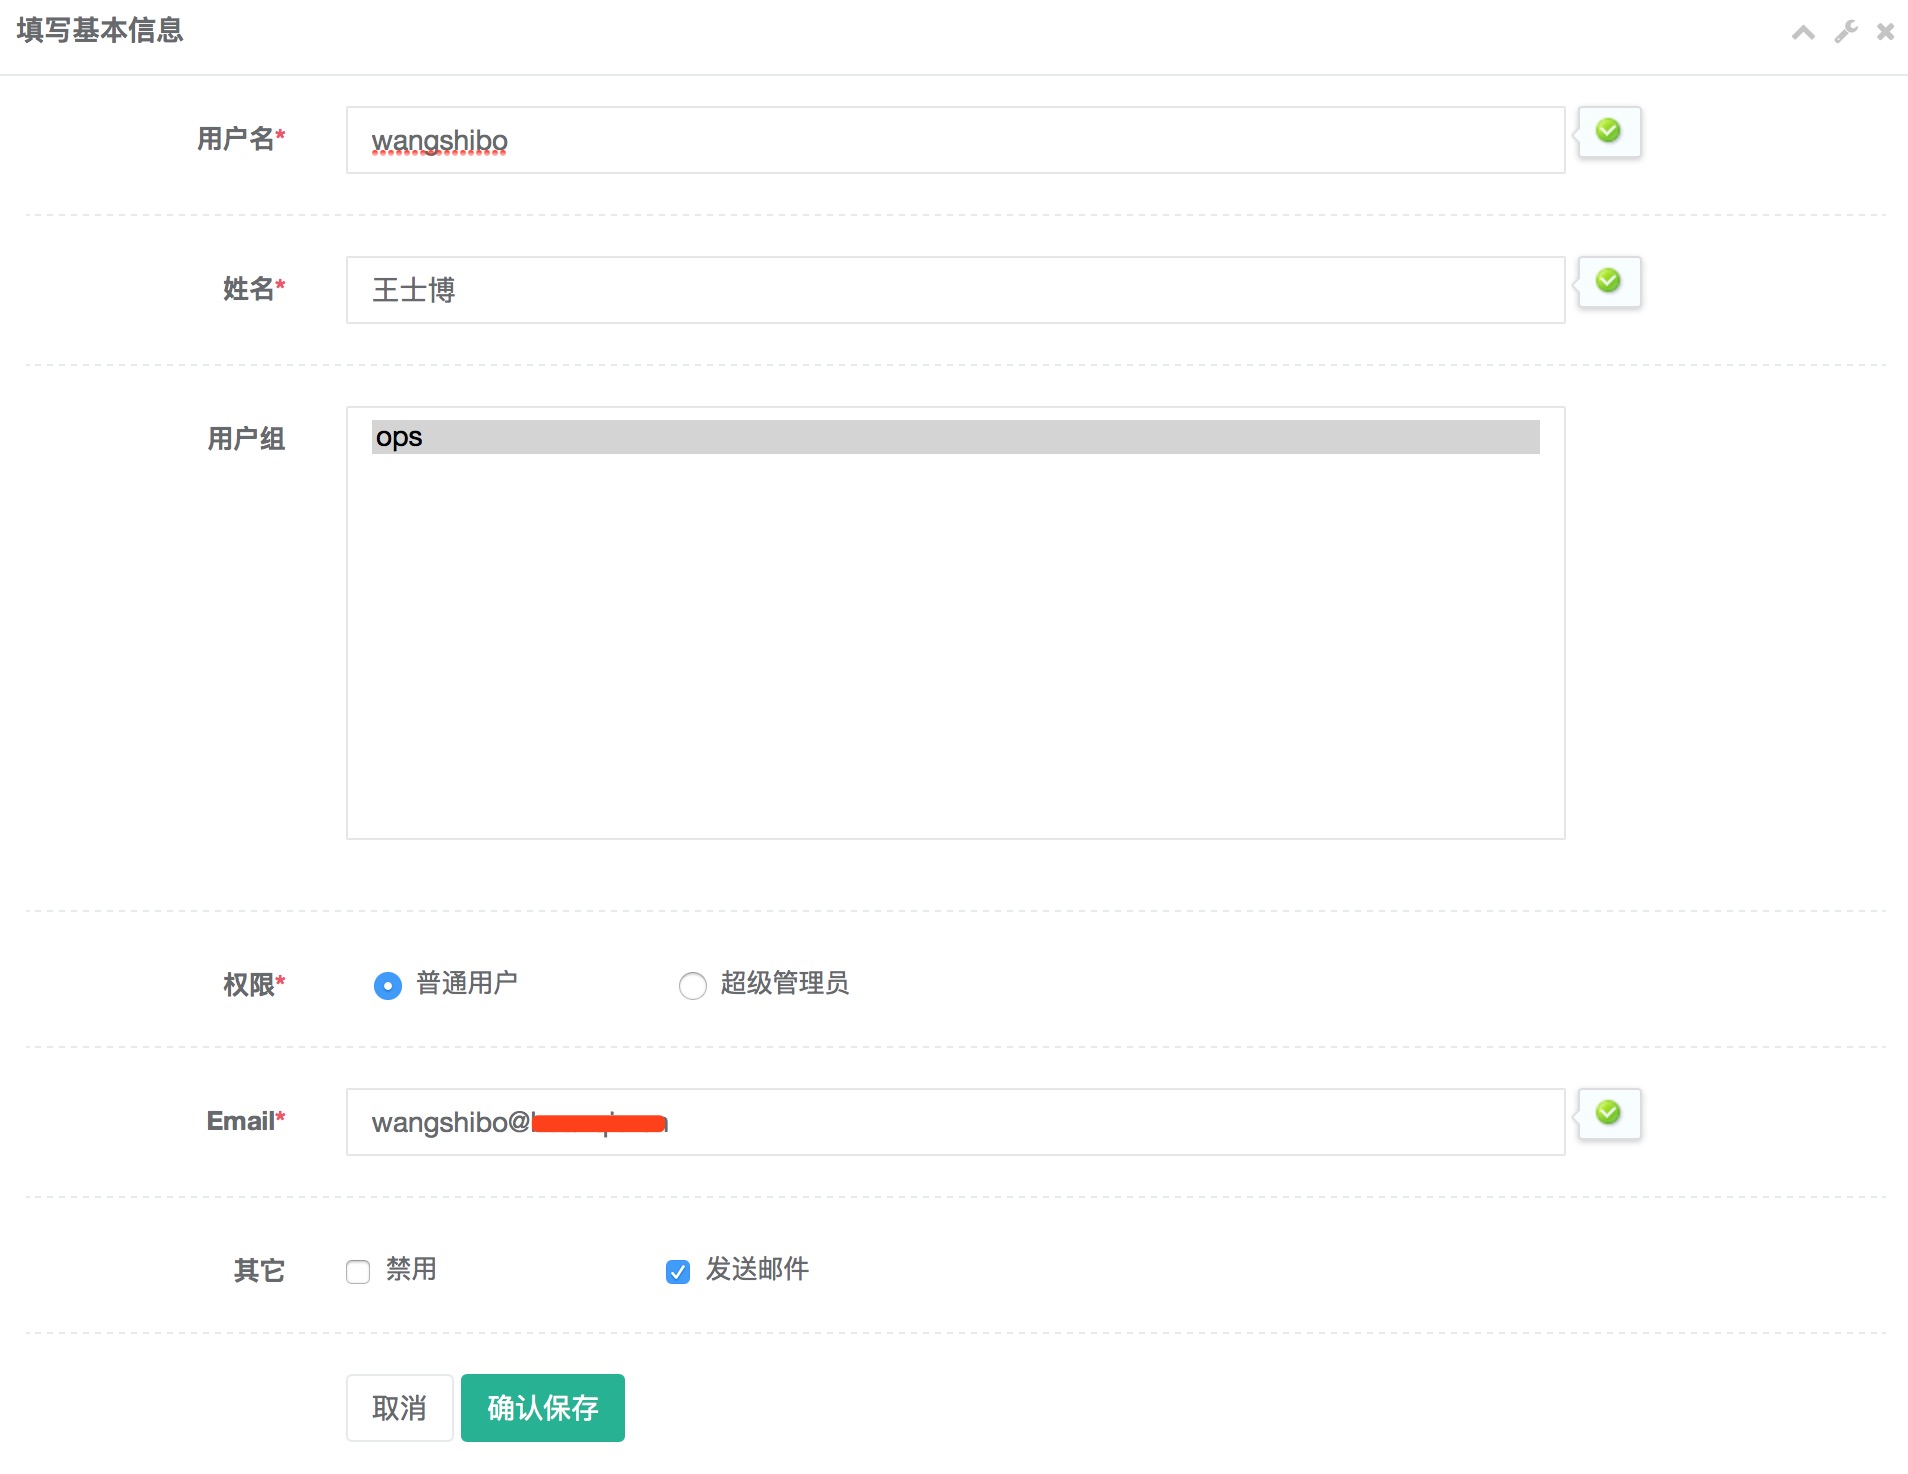1908x1474 pixels.
Task: Click the 发送邮件 label text
Action: pos(757,1270)
